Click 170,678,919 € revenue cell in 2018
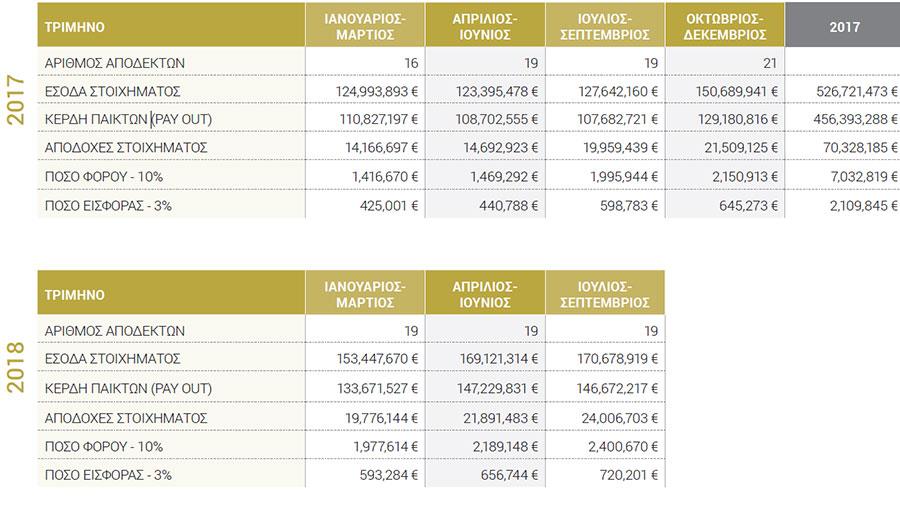Image resolution: width=900 pixels, height=506 pixels. click(x=605, y=359)
